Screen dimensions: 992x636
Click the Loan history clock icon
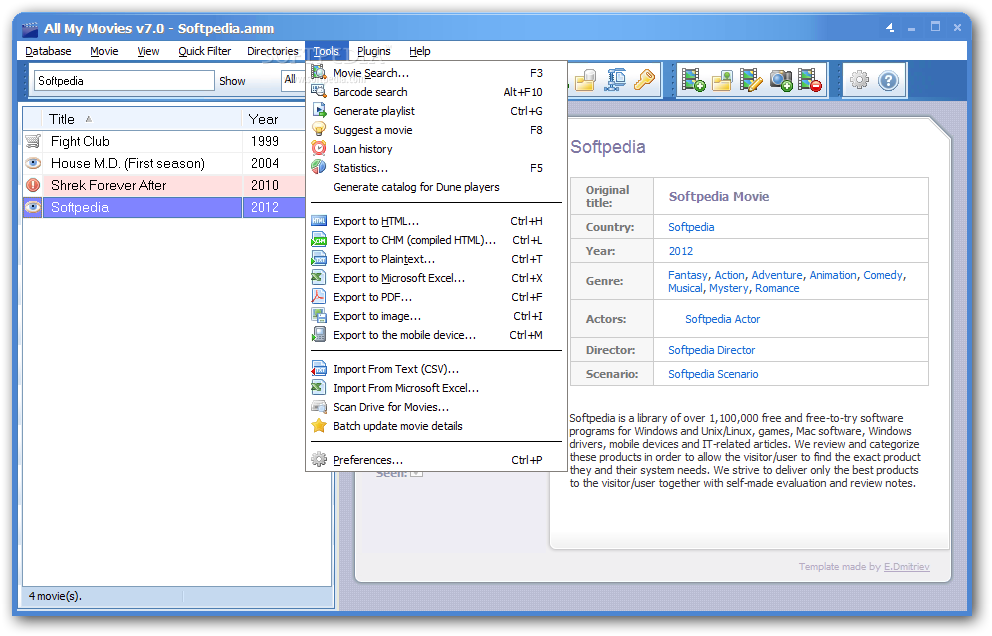pyautogui.click(x=319, y=149)
